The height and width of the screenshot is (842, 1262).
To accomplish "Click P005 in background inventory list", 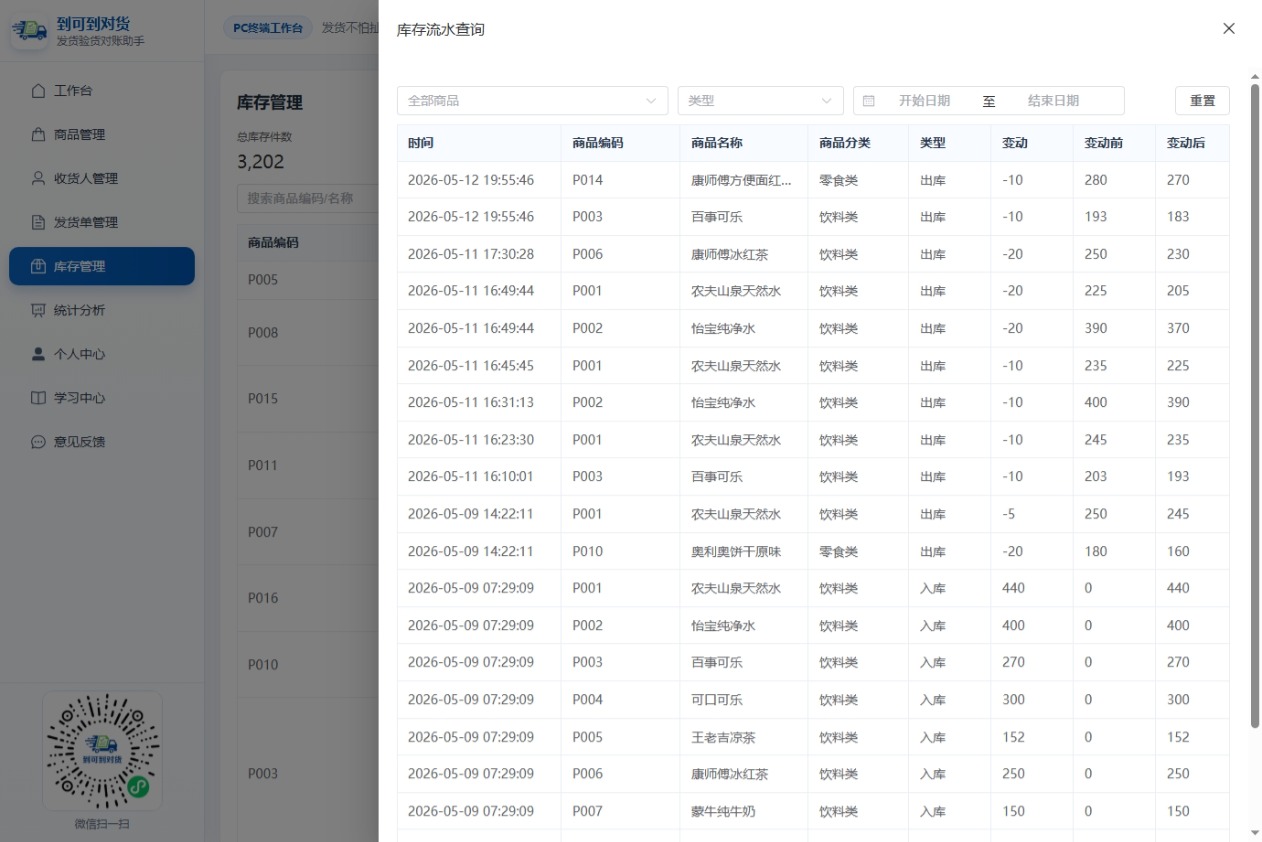I will click(263, 280).
